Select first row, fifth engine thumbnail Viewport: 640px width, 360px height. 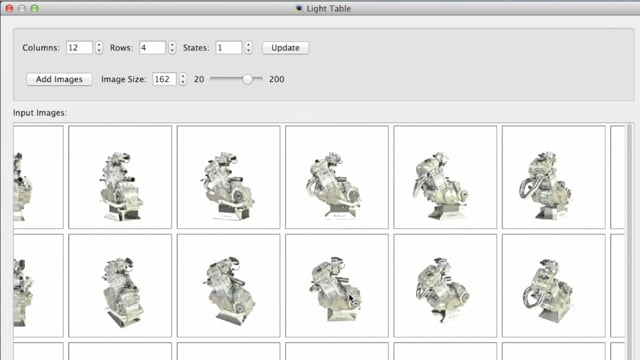tap(445, 177)
